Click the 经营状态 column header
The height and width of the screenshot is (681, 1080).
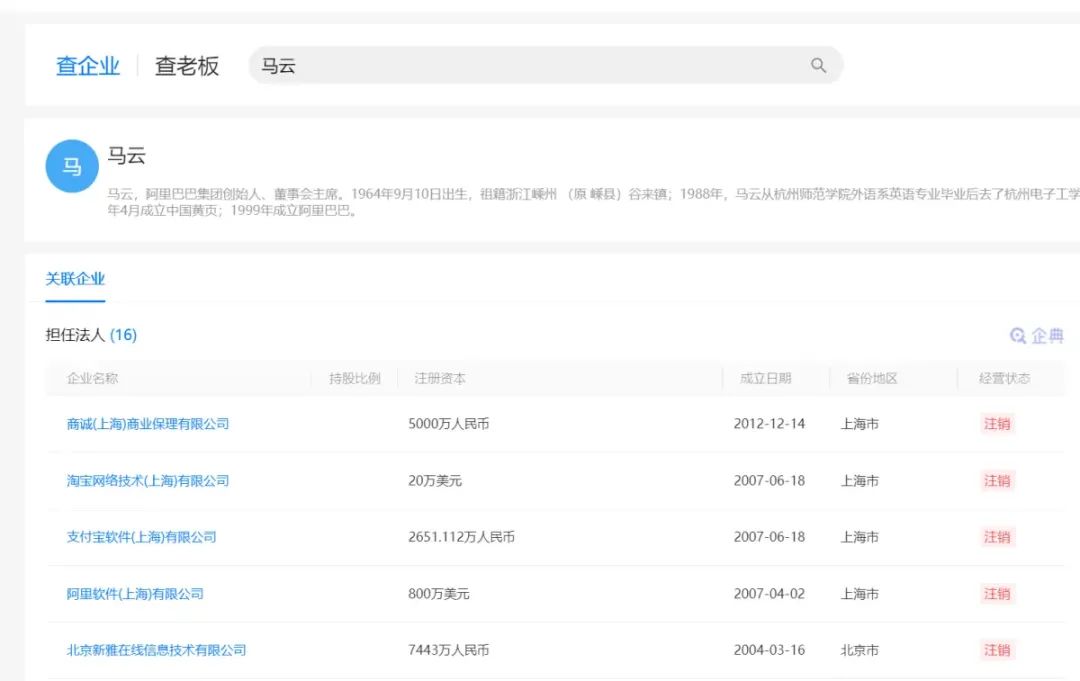(1004, 378)
